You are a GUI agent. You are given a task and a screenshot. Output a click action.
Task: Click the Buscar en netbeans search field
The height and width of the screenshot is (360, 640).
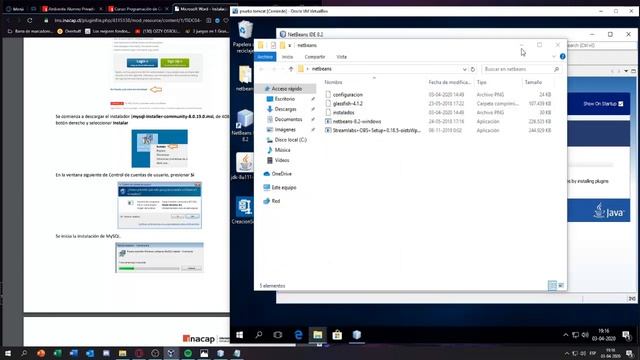522,69
